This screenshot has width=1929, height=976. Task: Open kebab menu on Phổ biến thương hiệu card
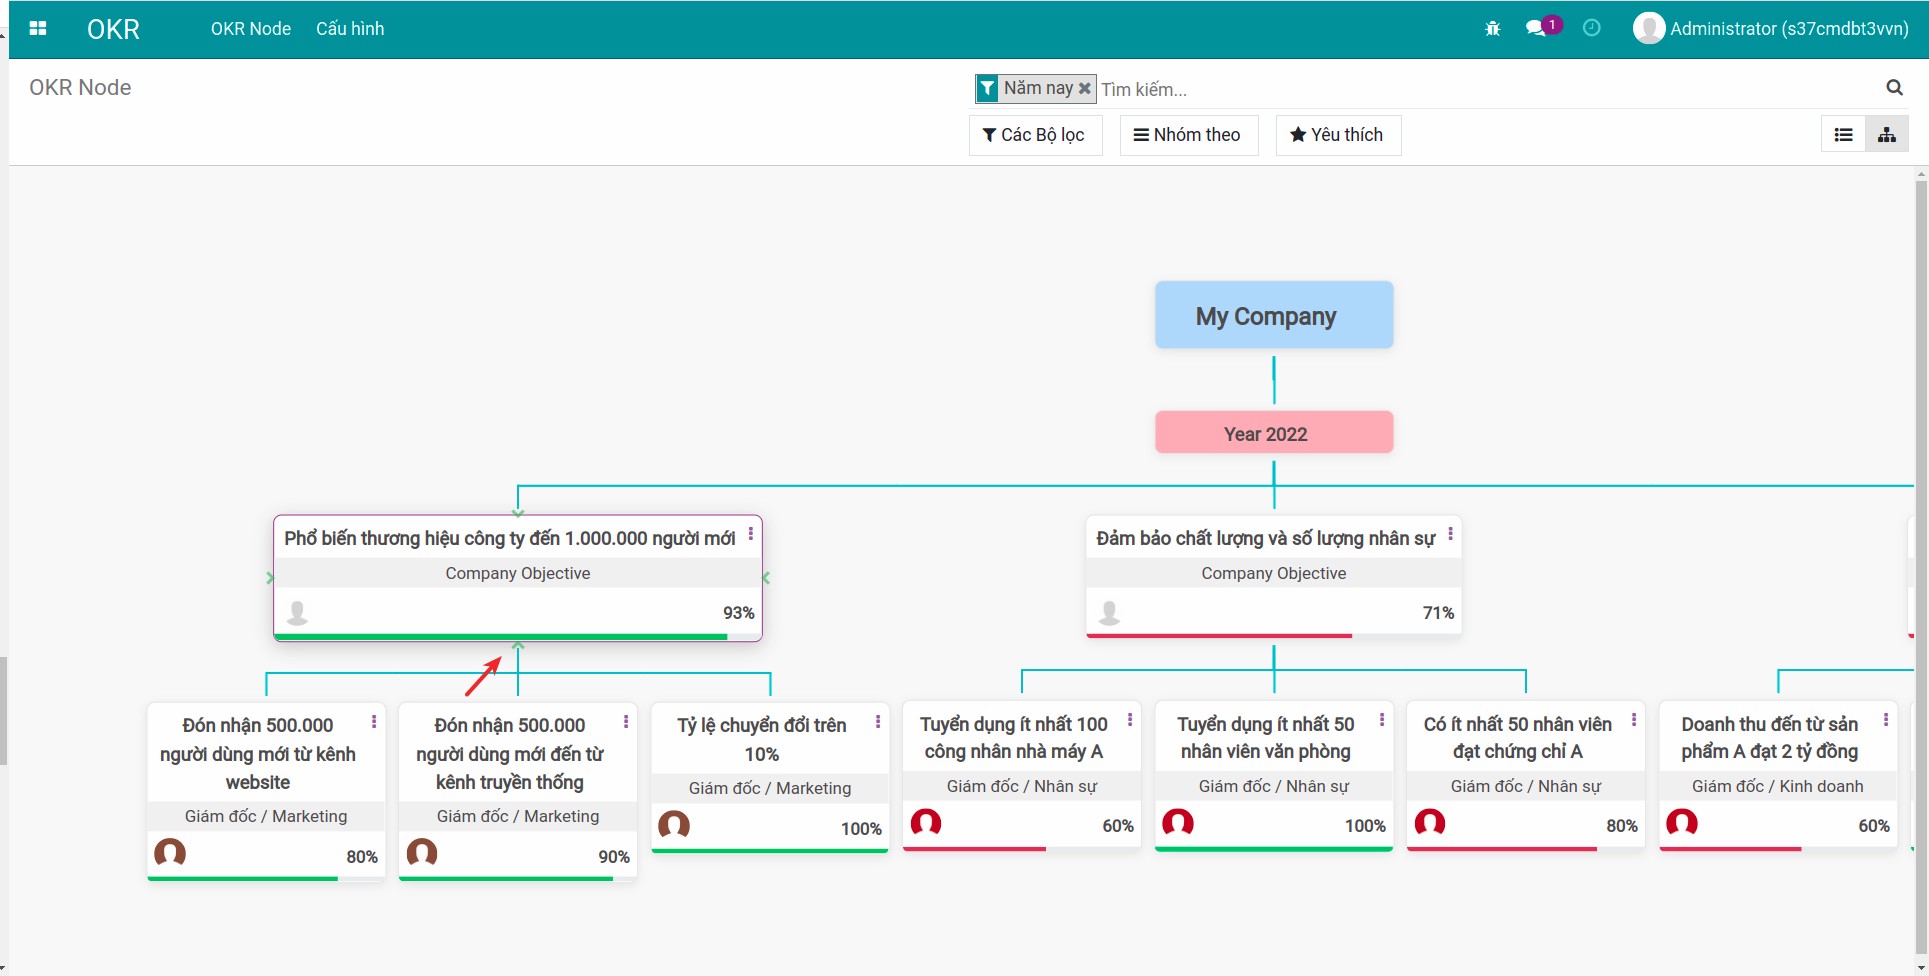(x=750, y=535)
